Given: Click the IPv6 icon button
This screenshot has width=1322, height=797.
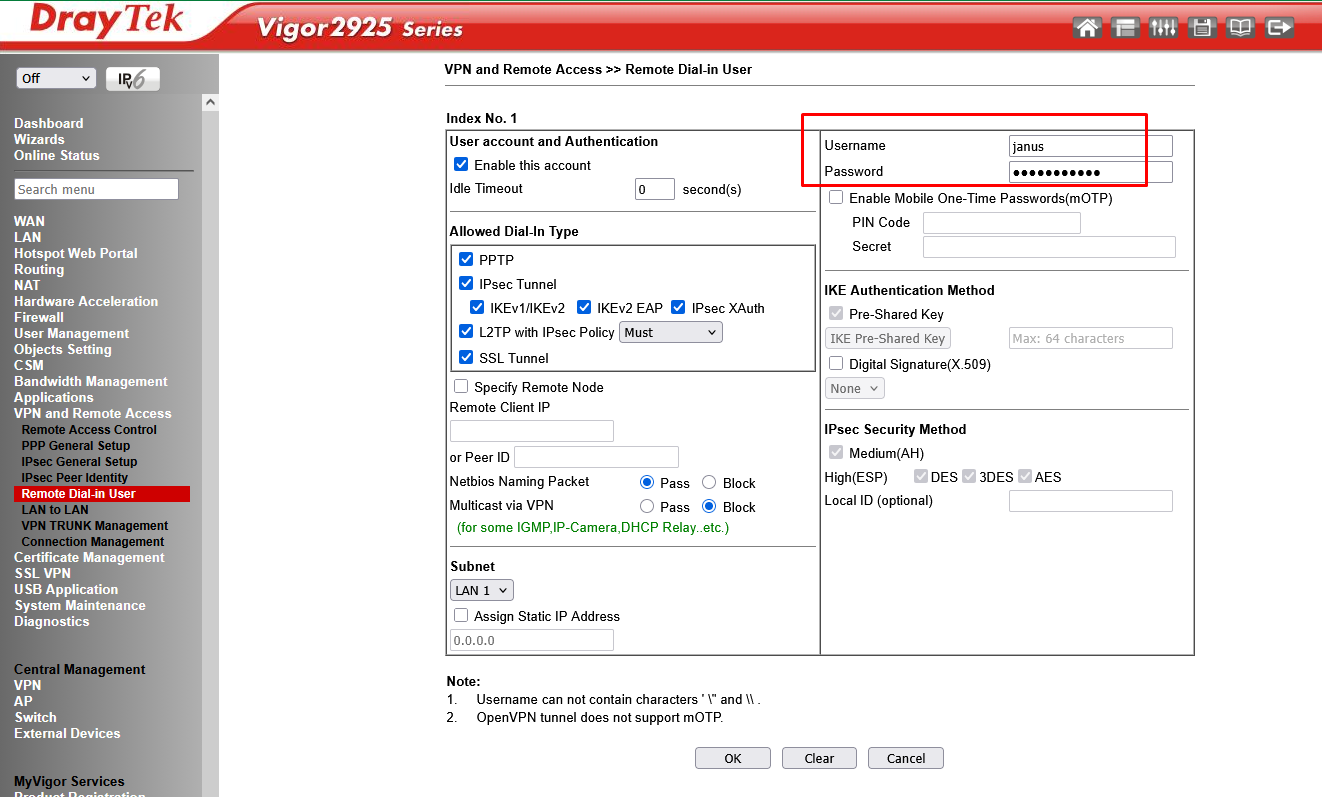Looking at the screenshot, I should (132, 80).
